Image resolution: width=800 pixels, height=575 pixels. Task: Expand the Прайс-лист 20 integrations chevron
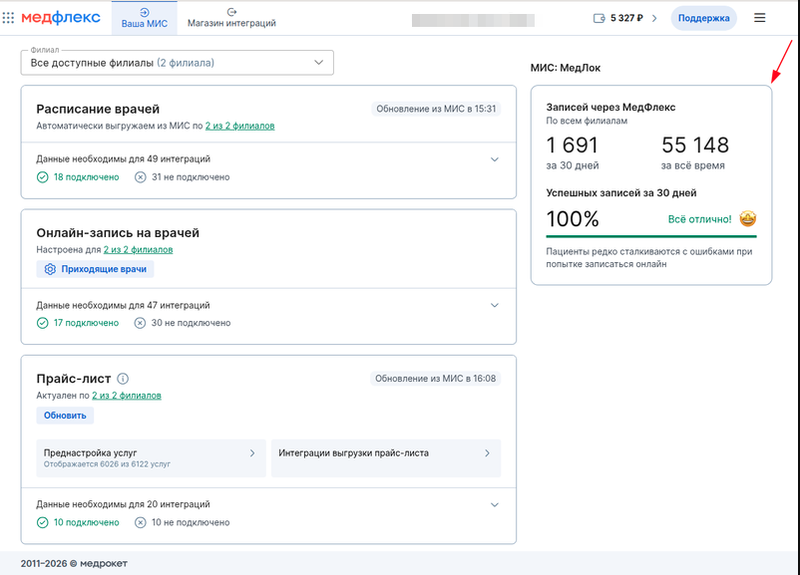pos(494,505)
